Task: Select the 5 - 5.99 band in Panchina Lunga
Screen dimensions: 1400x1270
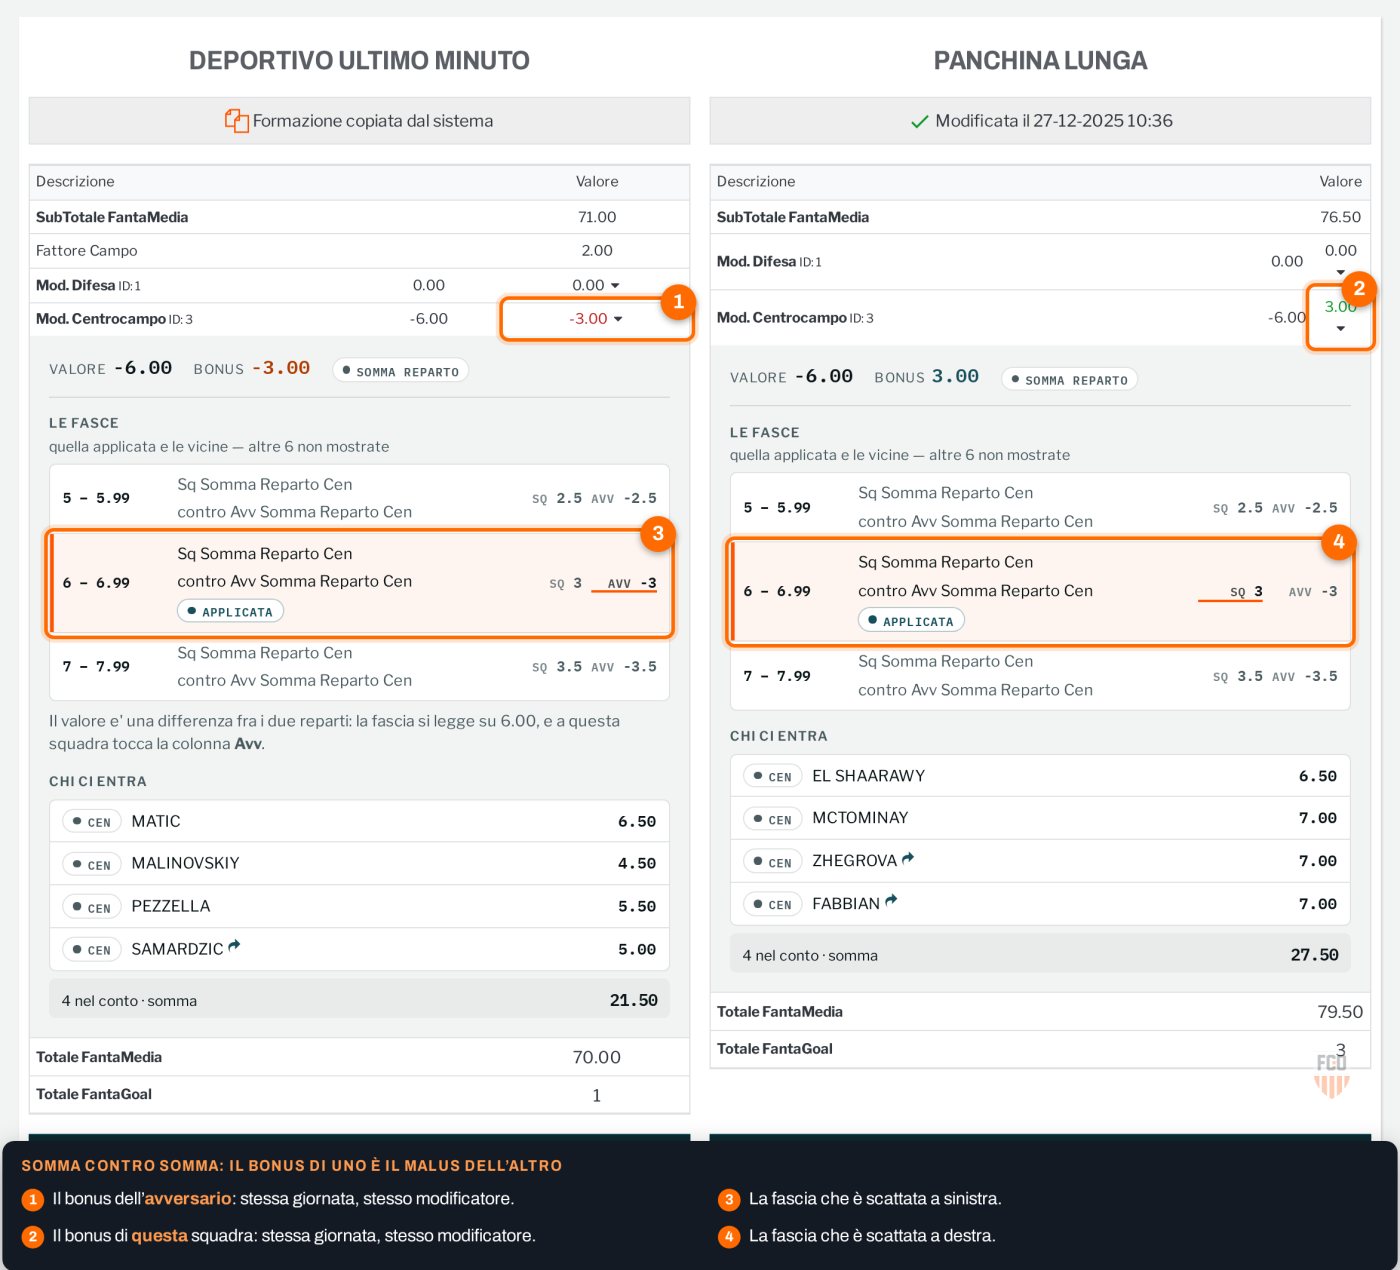Action: [1040, 507]
